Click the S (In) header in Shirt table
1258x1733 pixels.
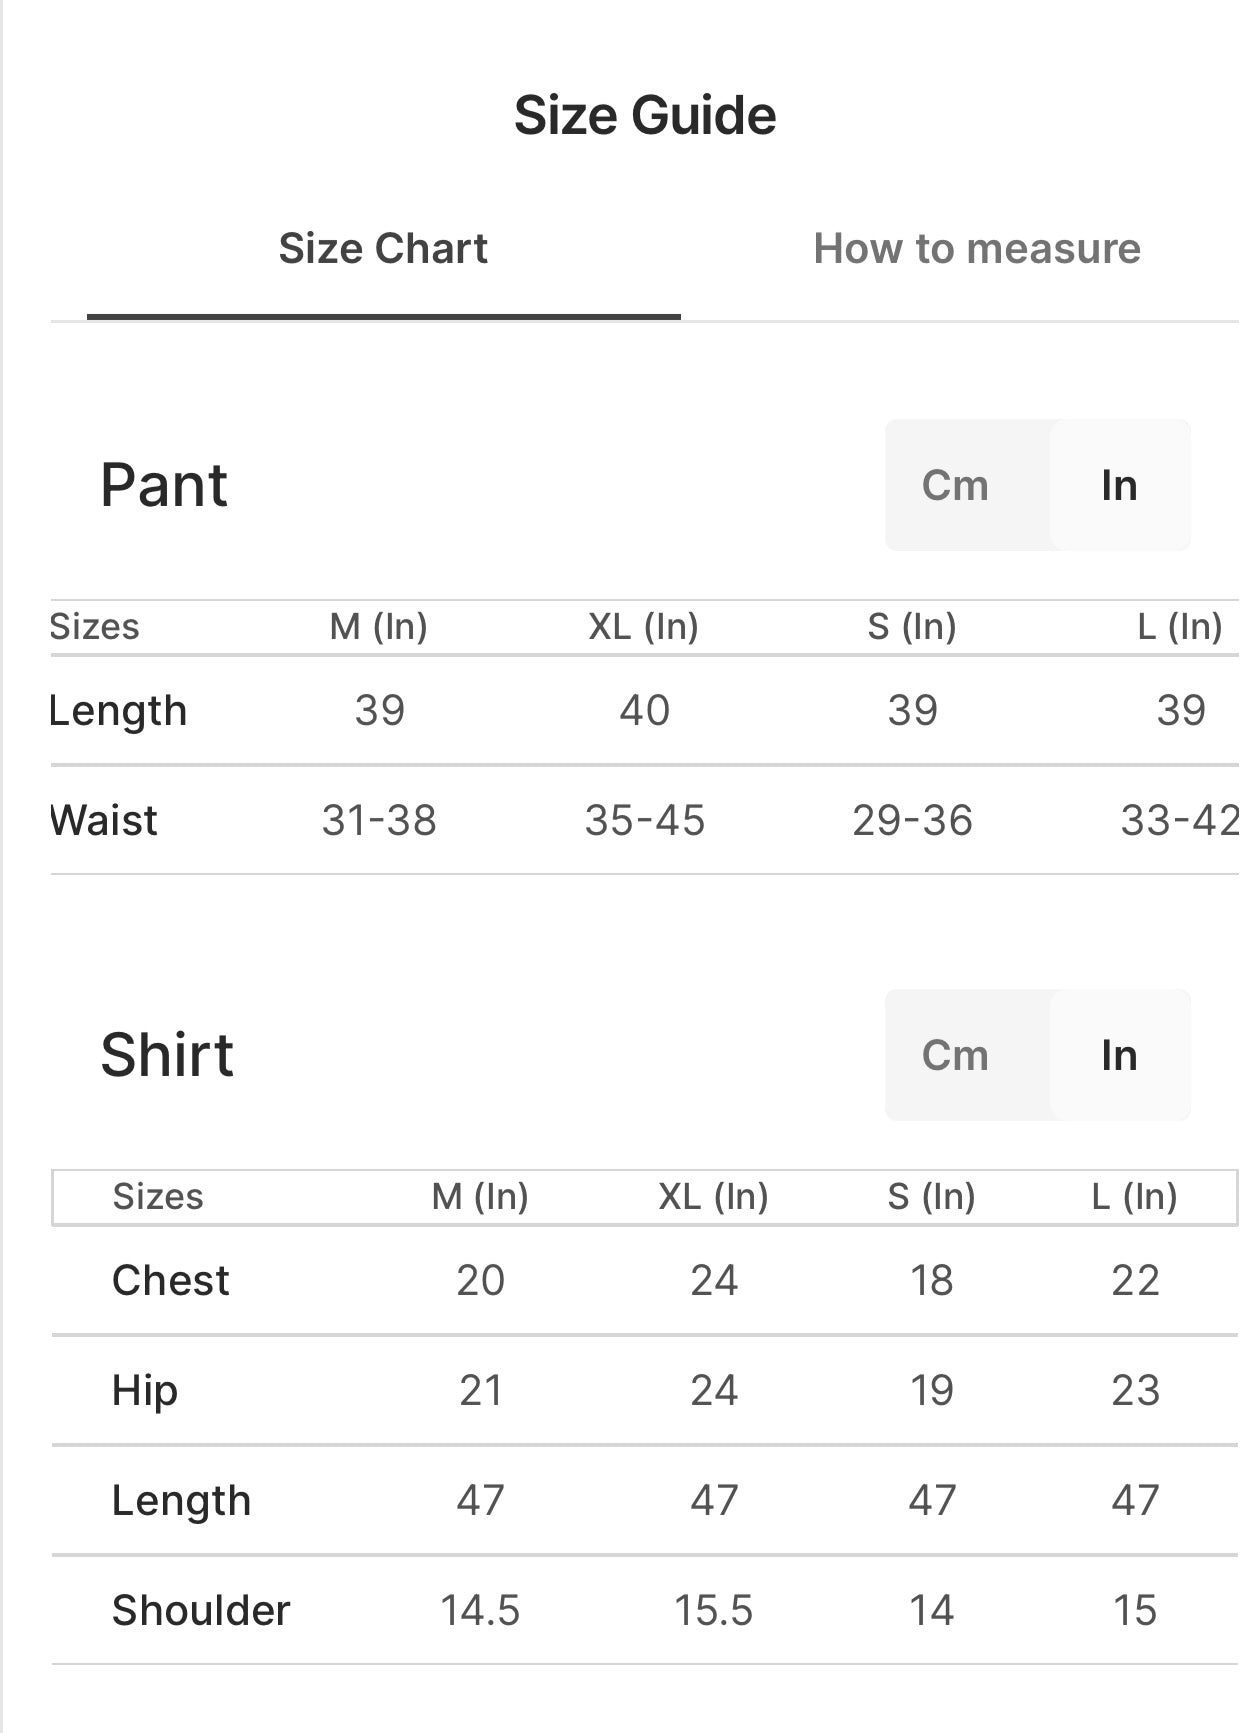click(x=931, y=1196)
